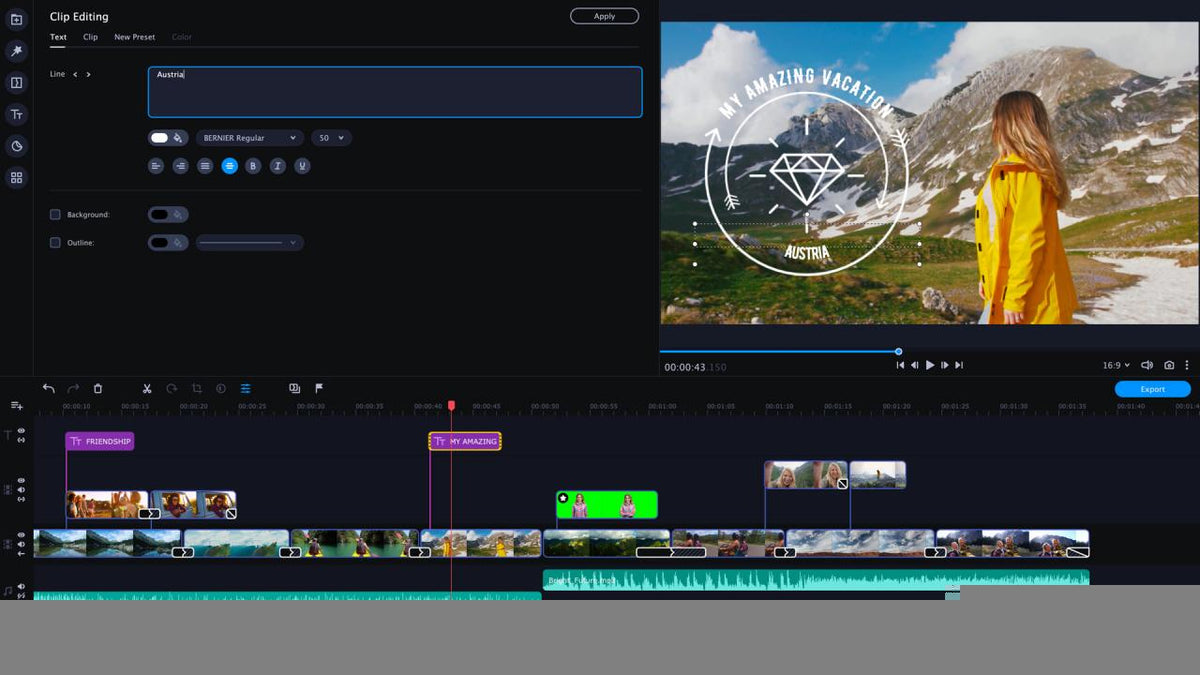Open volume control under the preview

tap(1148, 365)
